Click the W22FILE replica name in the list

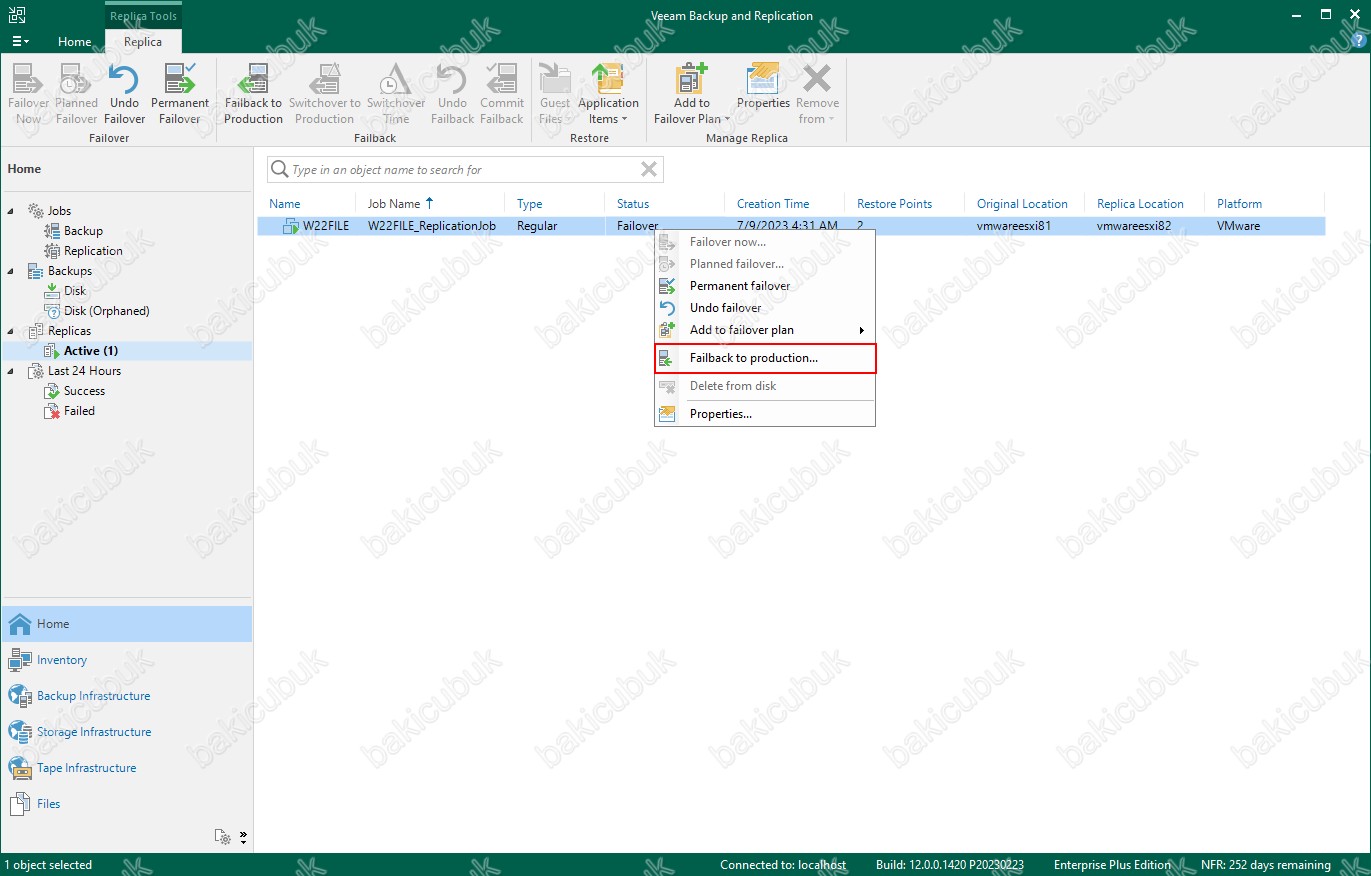(326, 226)
